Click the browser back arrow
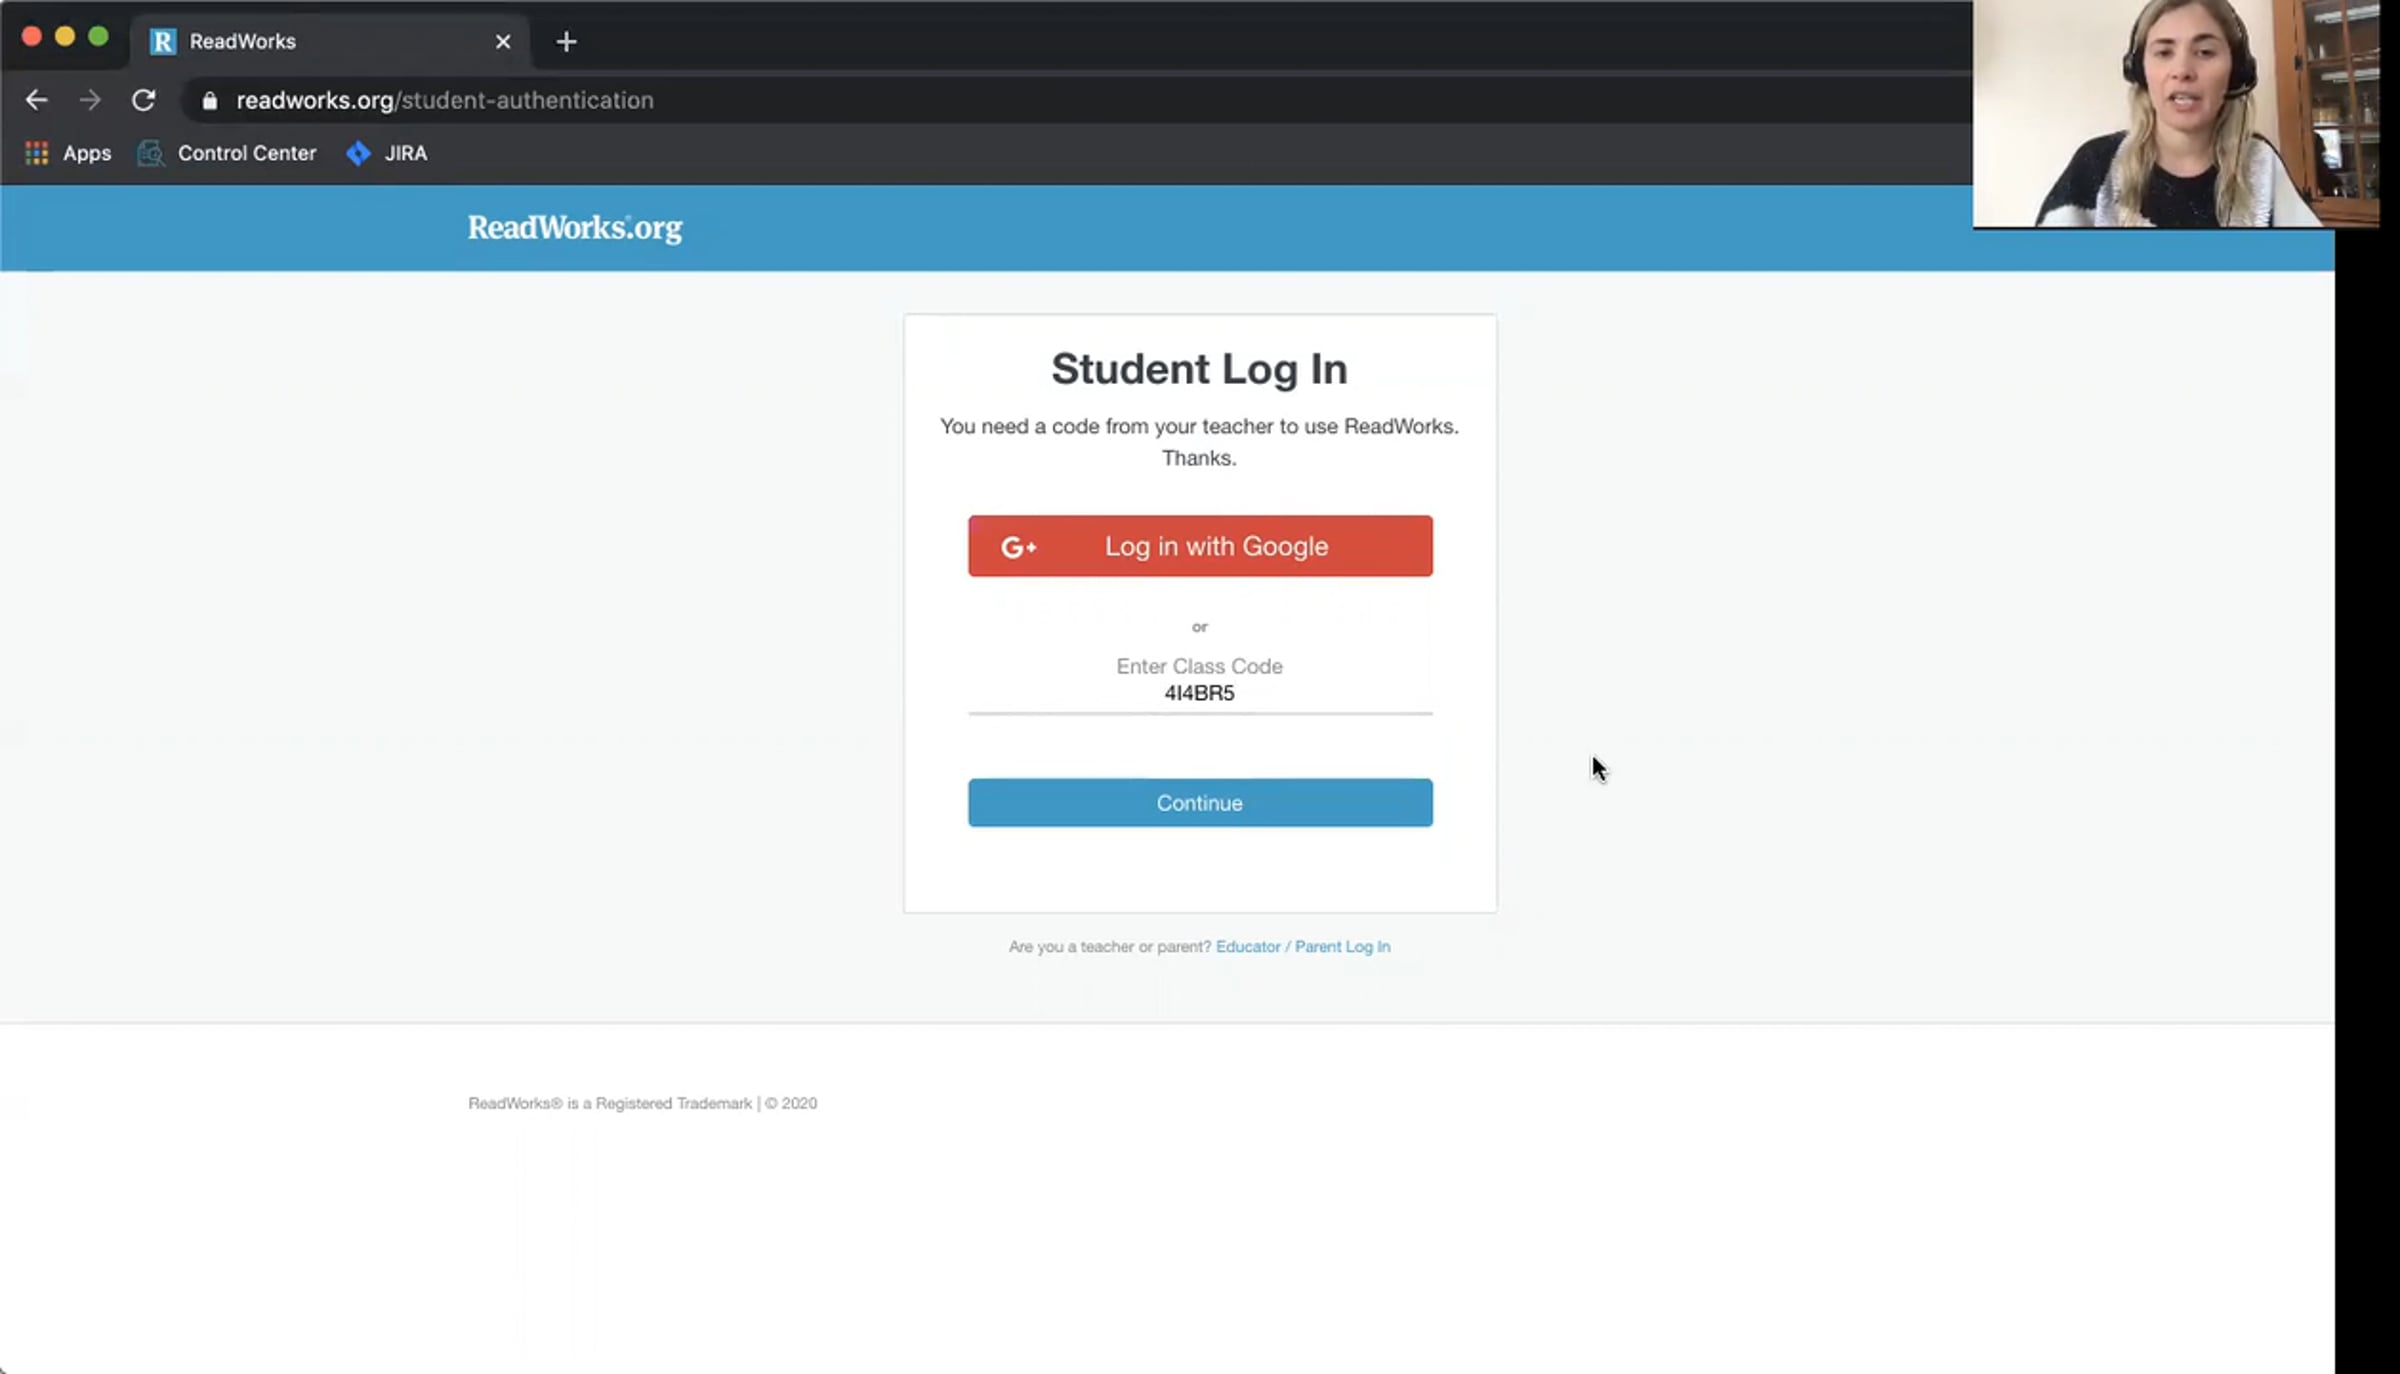 click(x=37, y=100)
